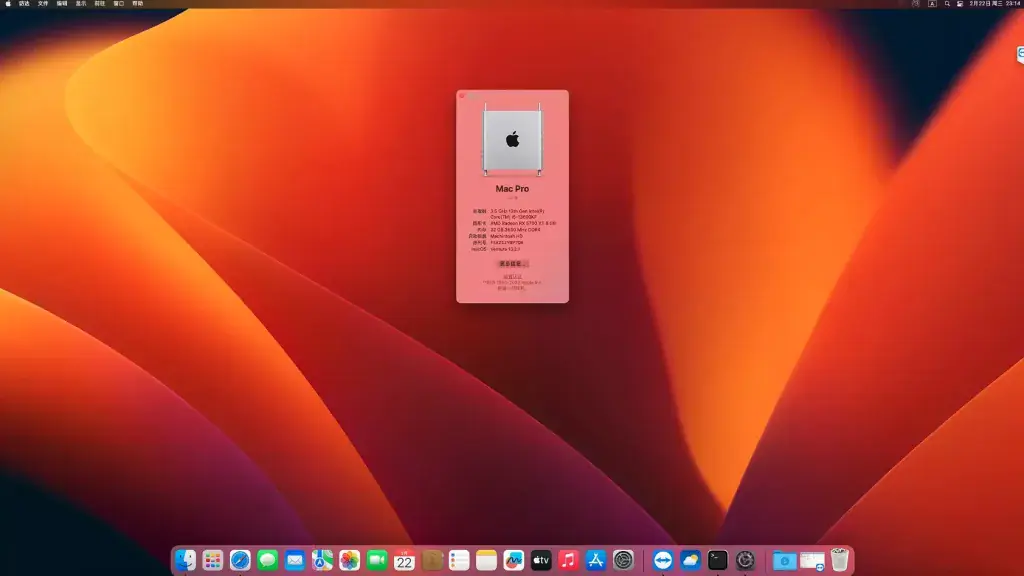Viewport: 1024px width, 576px height.
Task: Open the Notes app
Action: [x=487, y=560]
